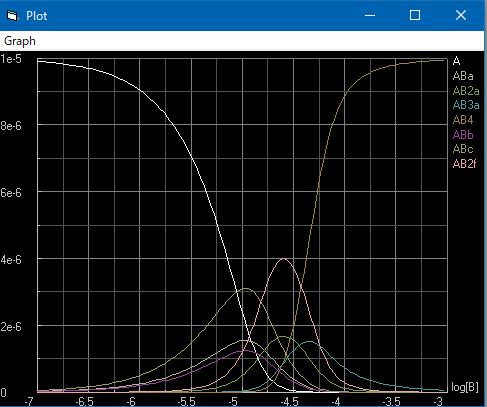487x407 pixels.
Task: Close the Plot window
Action: coord(461,15)
